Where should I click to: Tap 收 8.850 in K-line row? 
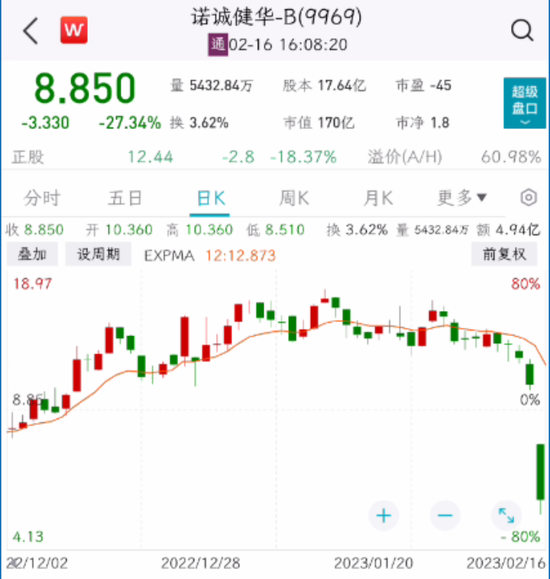pos(35,230)
